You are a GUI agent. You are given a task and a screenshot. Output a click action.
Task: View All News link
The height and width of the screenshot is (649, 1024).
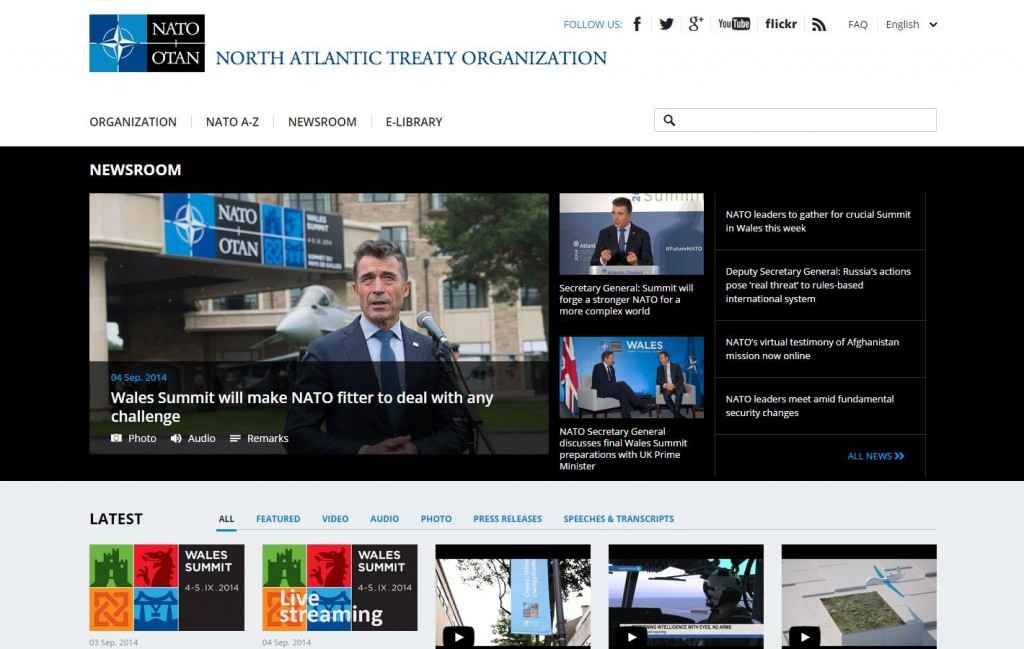pyautogui.click(x=876, y=456)
